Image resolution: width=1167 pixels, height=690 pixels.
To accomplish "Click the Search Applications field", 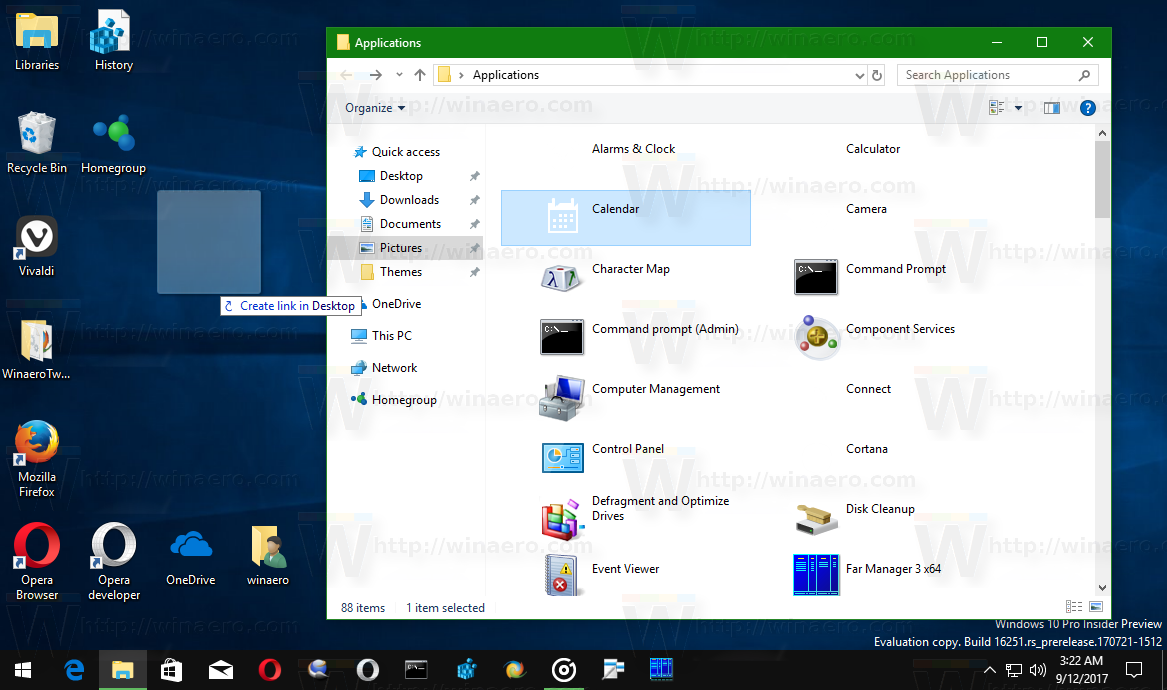I will tap(985, 75).
